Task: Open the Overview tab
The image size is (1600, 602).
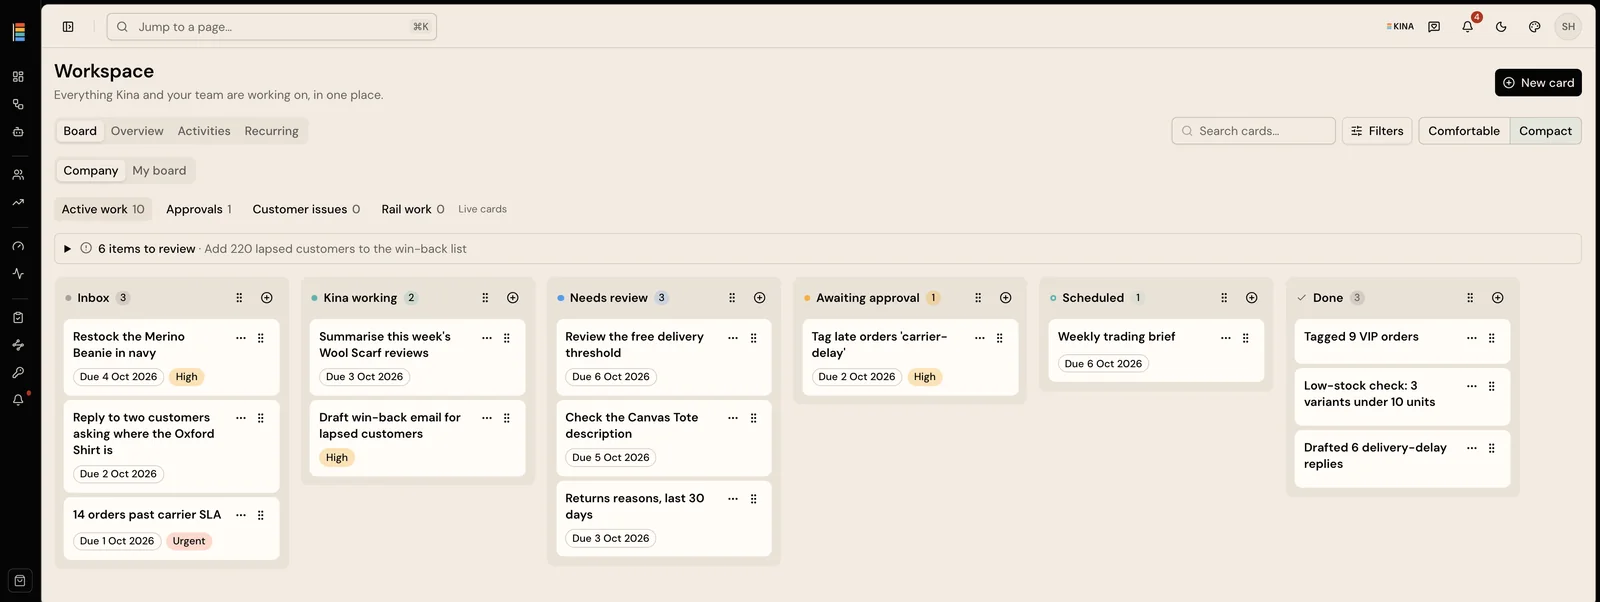Action: 137,131
